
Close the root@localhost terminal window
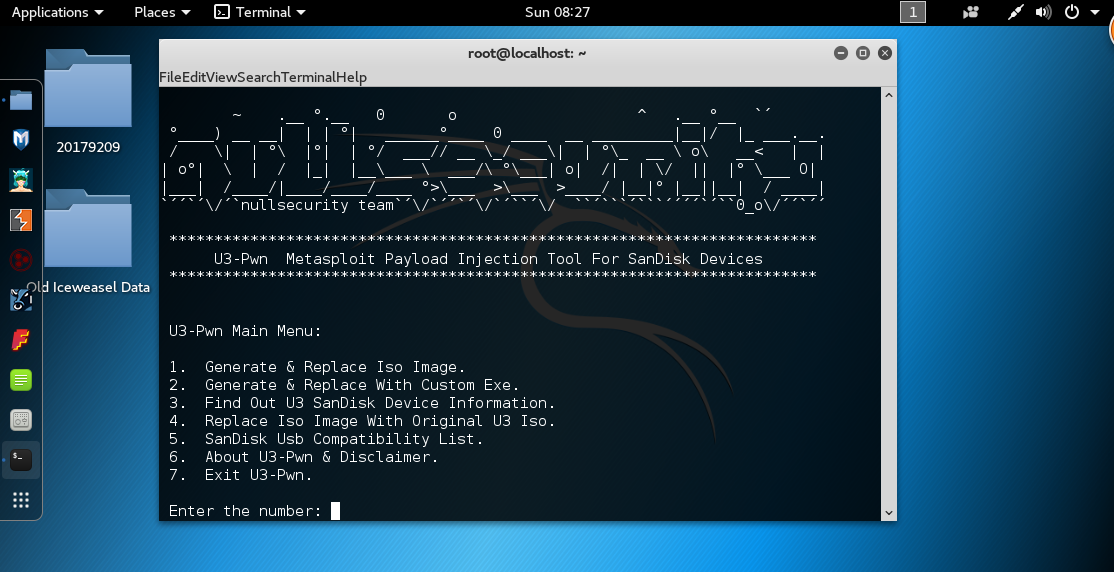pyautogui.click(x=885, y=53)
